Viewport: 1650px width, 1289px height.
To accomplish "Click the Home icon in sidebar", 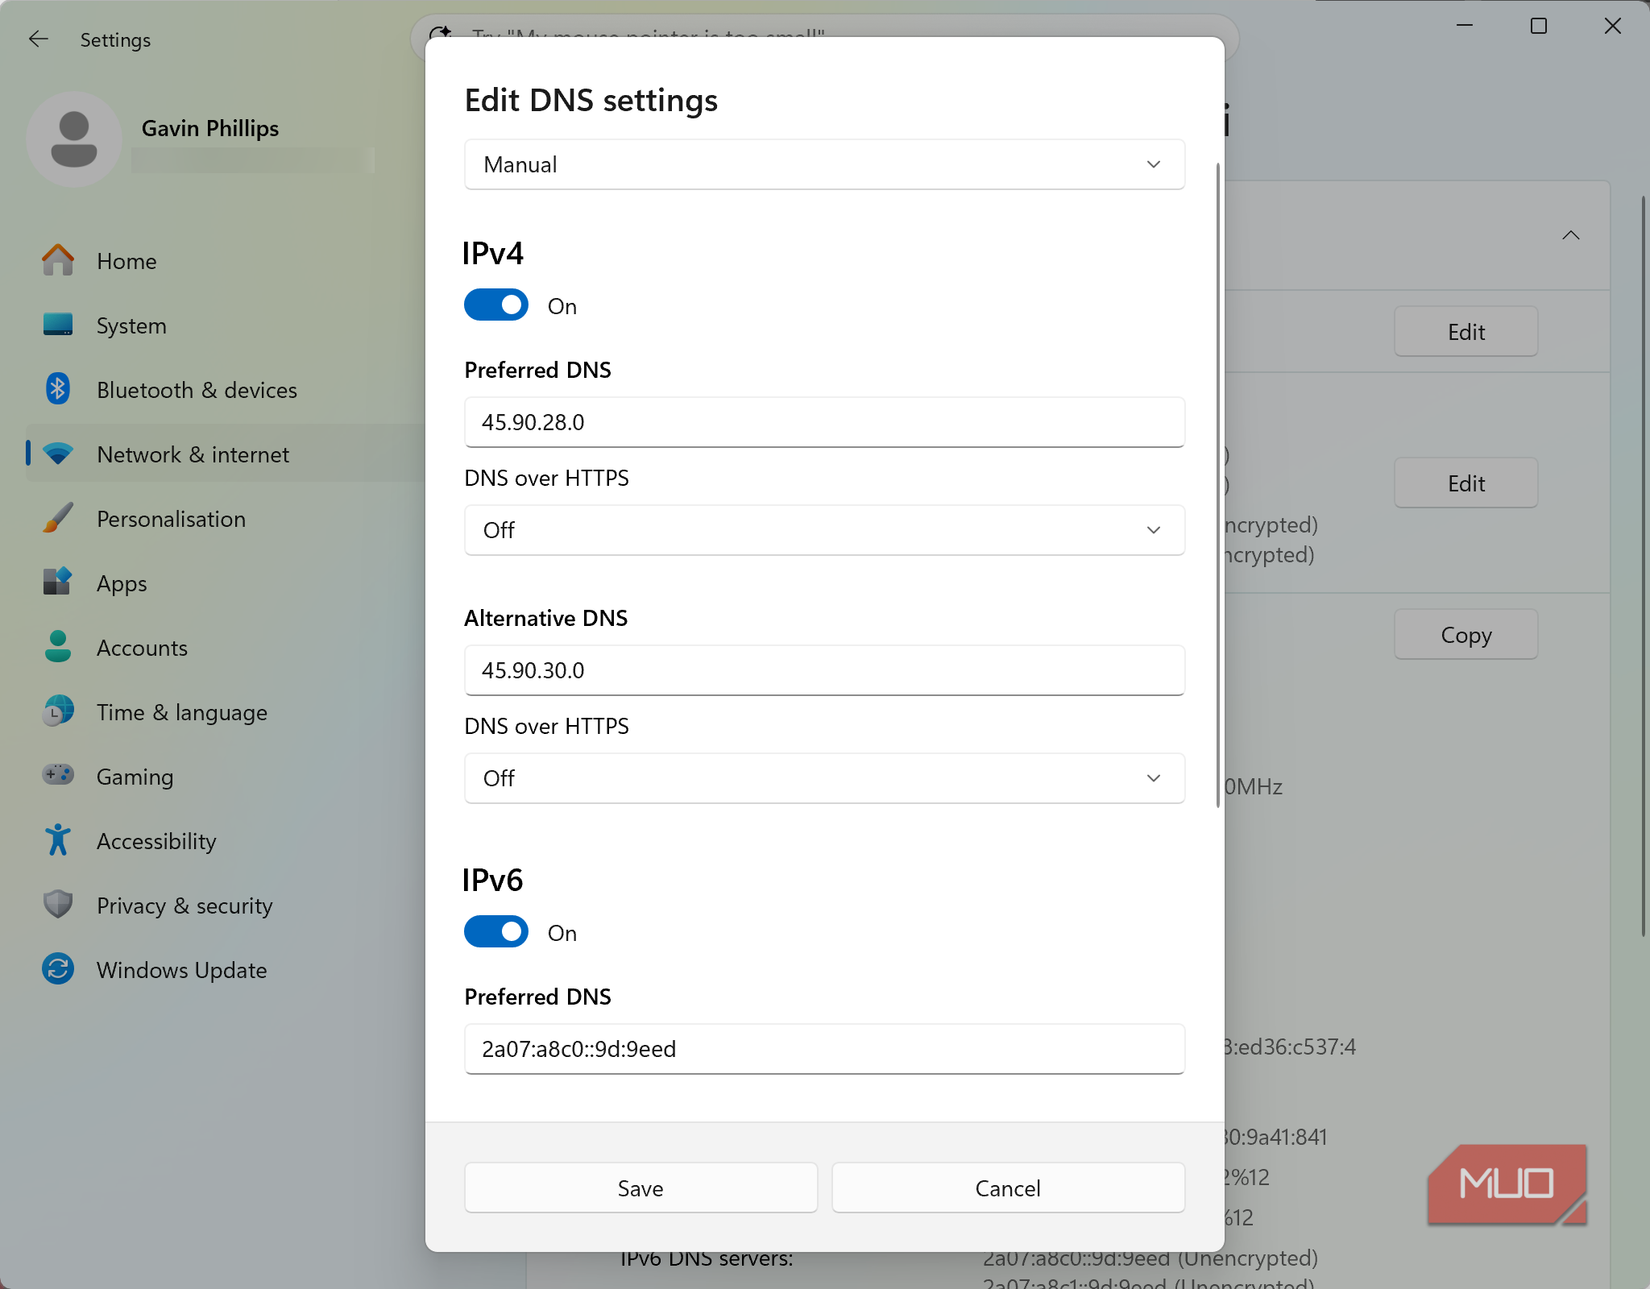I will pyautogui.click(x=58, y=260).
